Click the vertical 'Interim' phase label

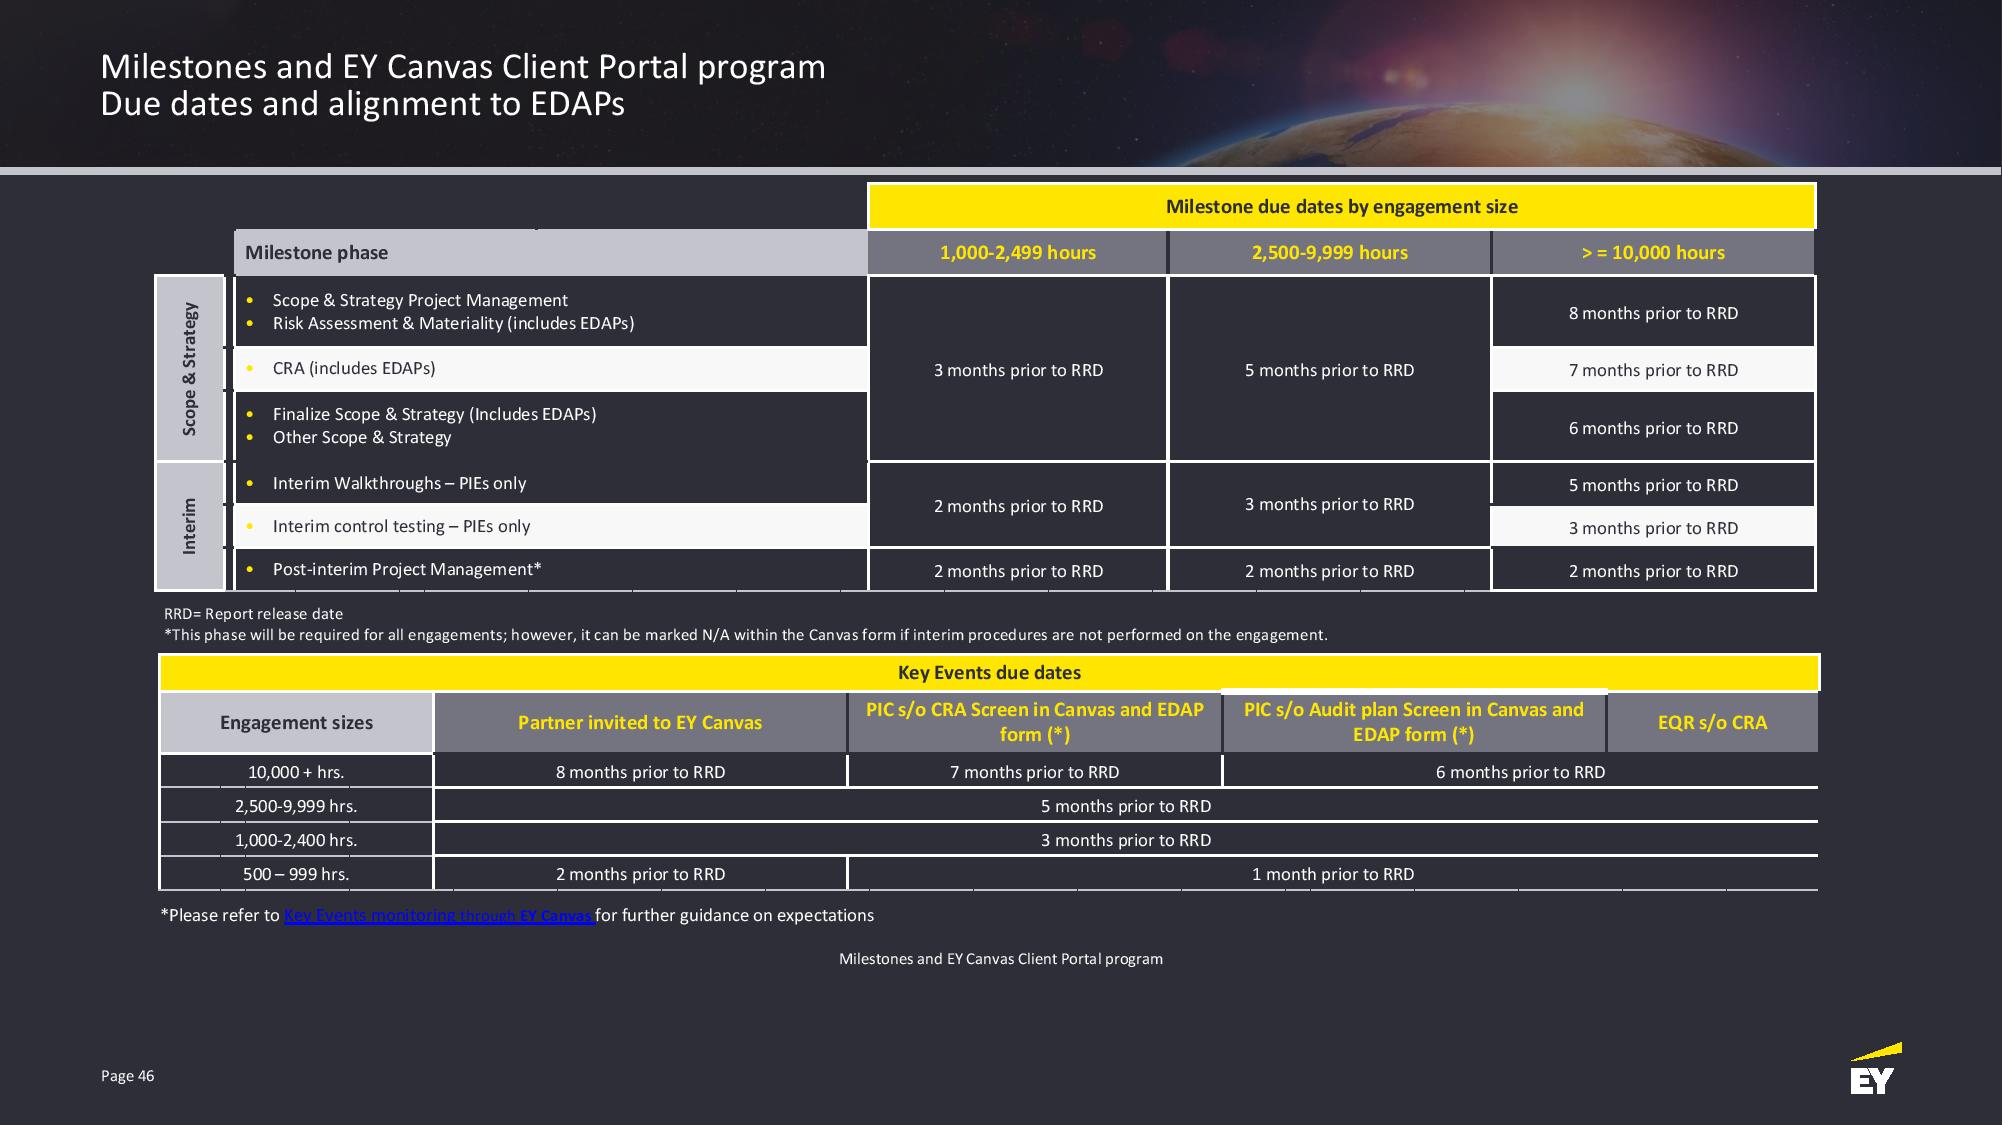(189, 526)
